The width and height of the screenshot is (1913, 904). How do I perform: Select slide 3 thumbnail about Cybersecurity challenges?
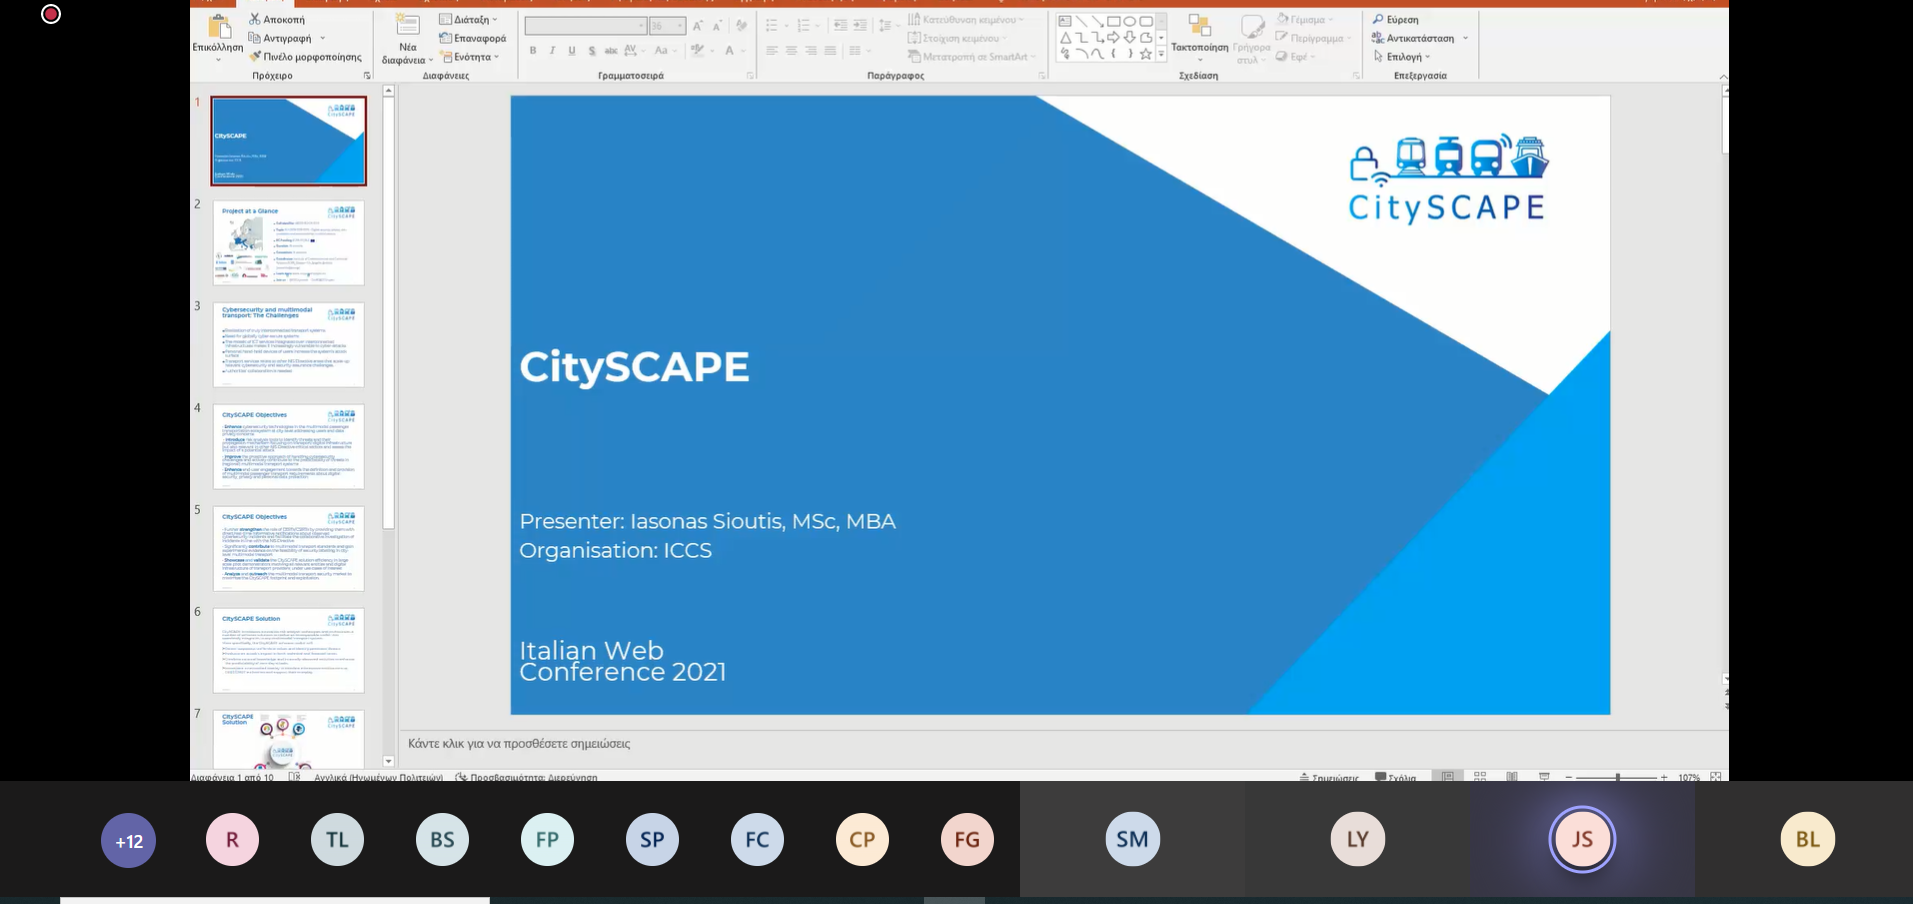288,345
